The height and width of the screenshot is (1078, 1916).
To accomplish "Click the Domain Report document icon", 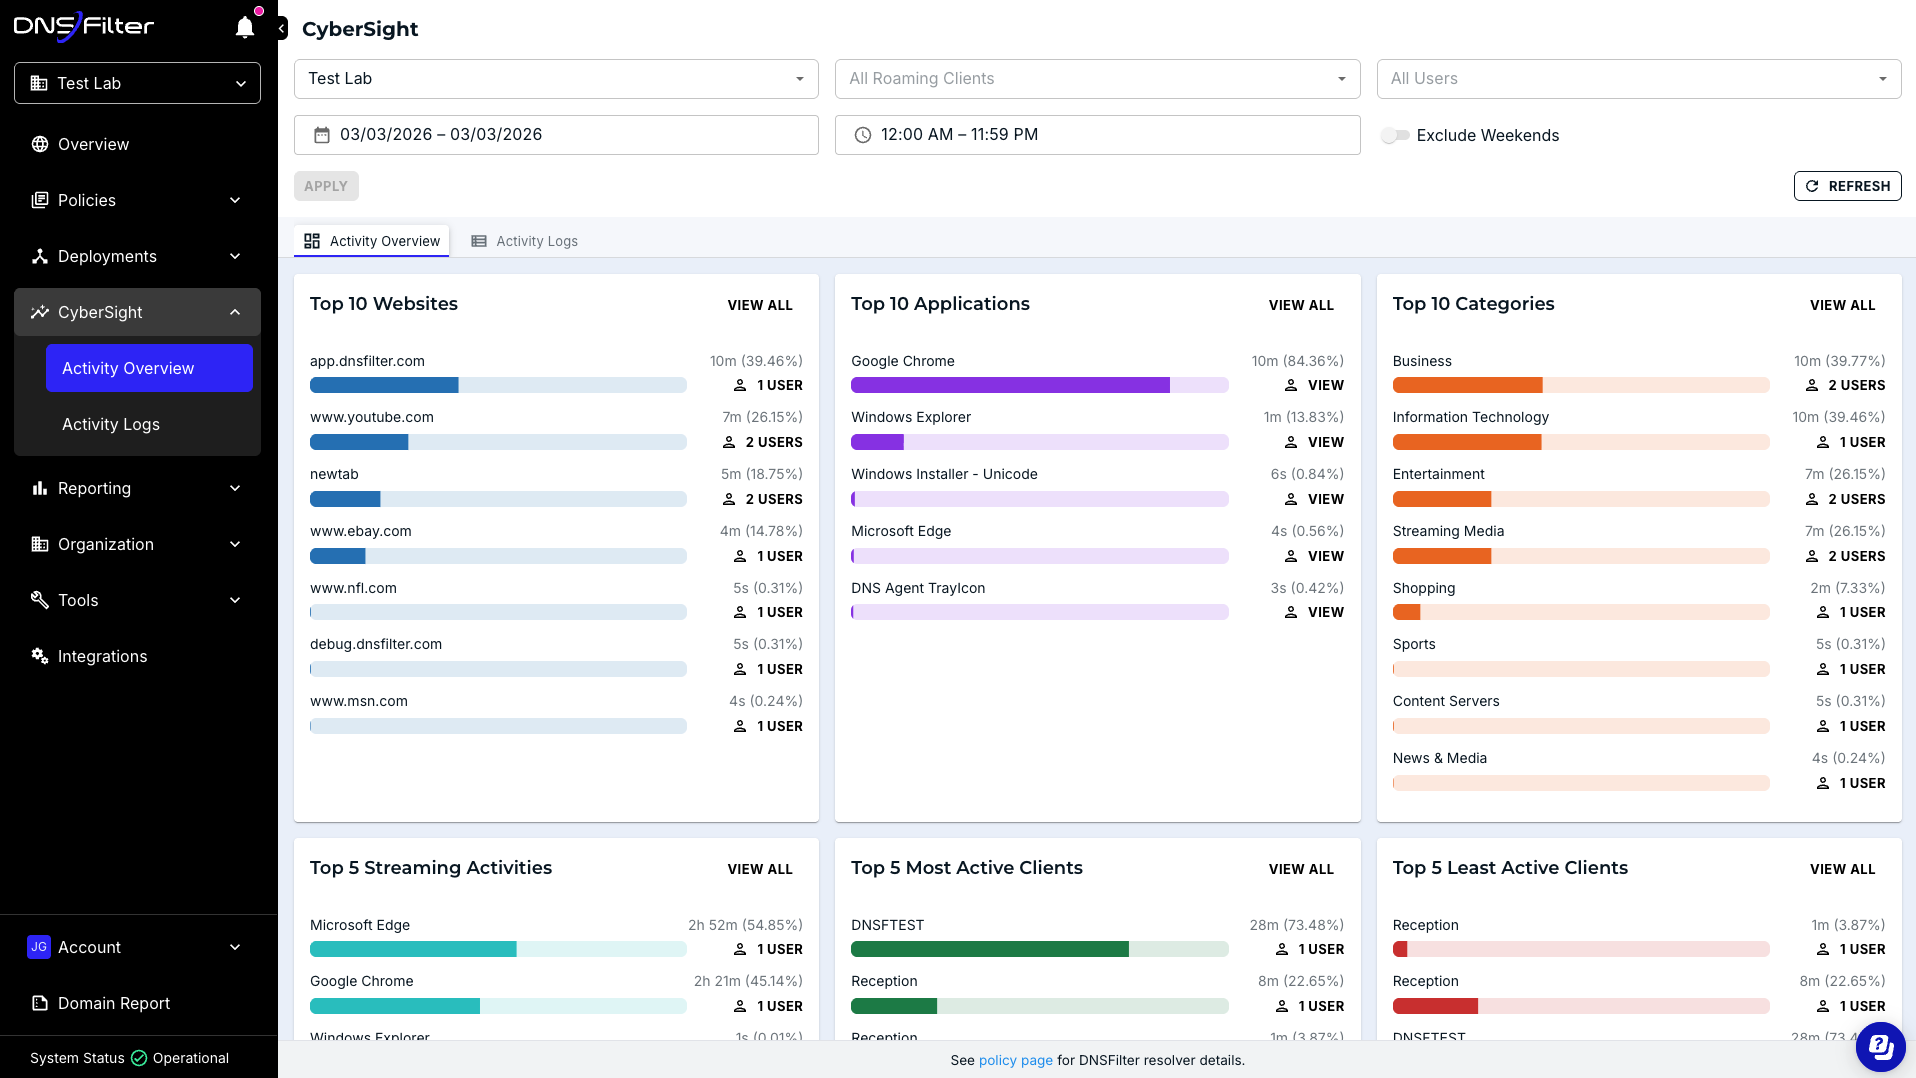I will coord(40,1003).
